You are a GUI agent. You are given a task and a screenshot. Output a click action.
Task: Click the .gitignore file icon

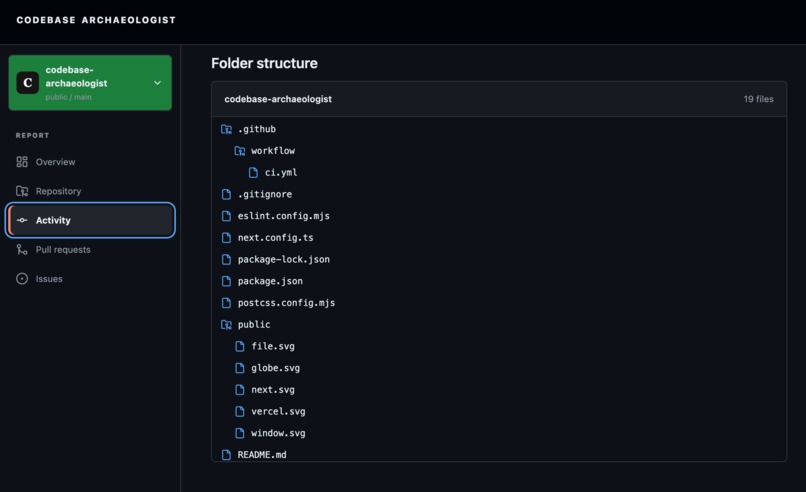[x=226, y=194]
